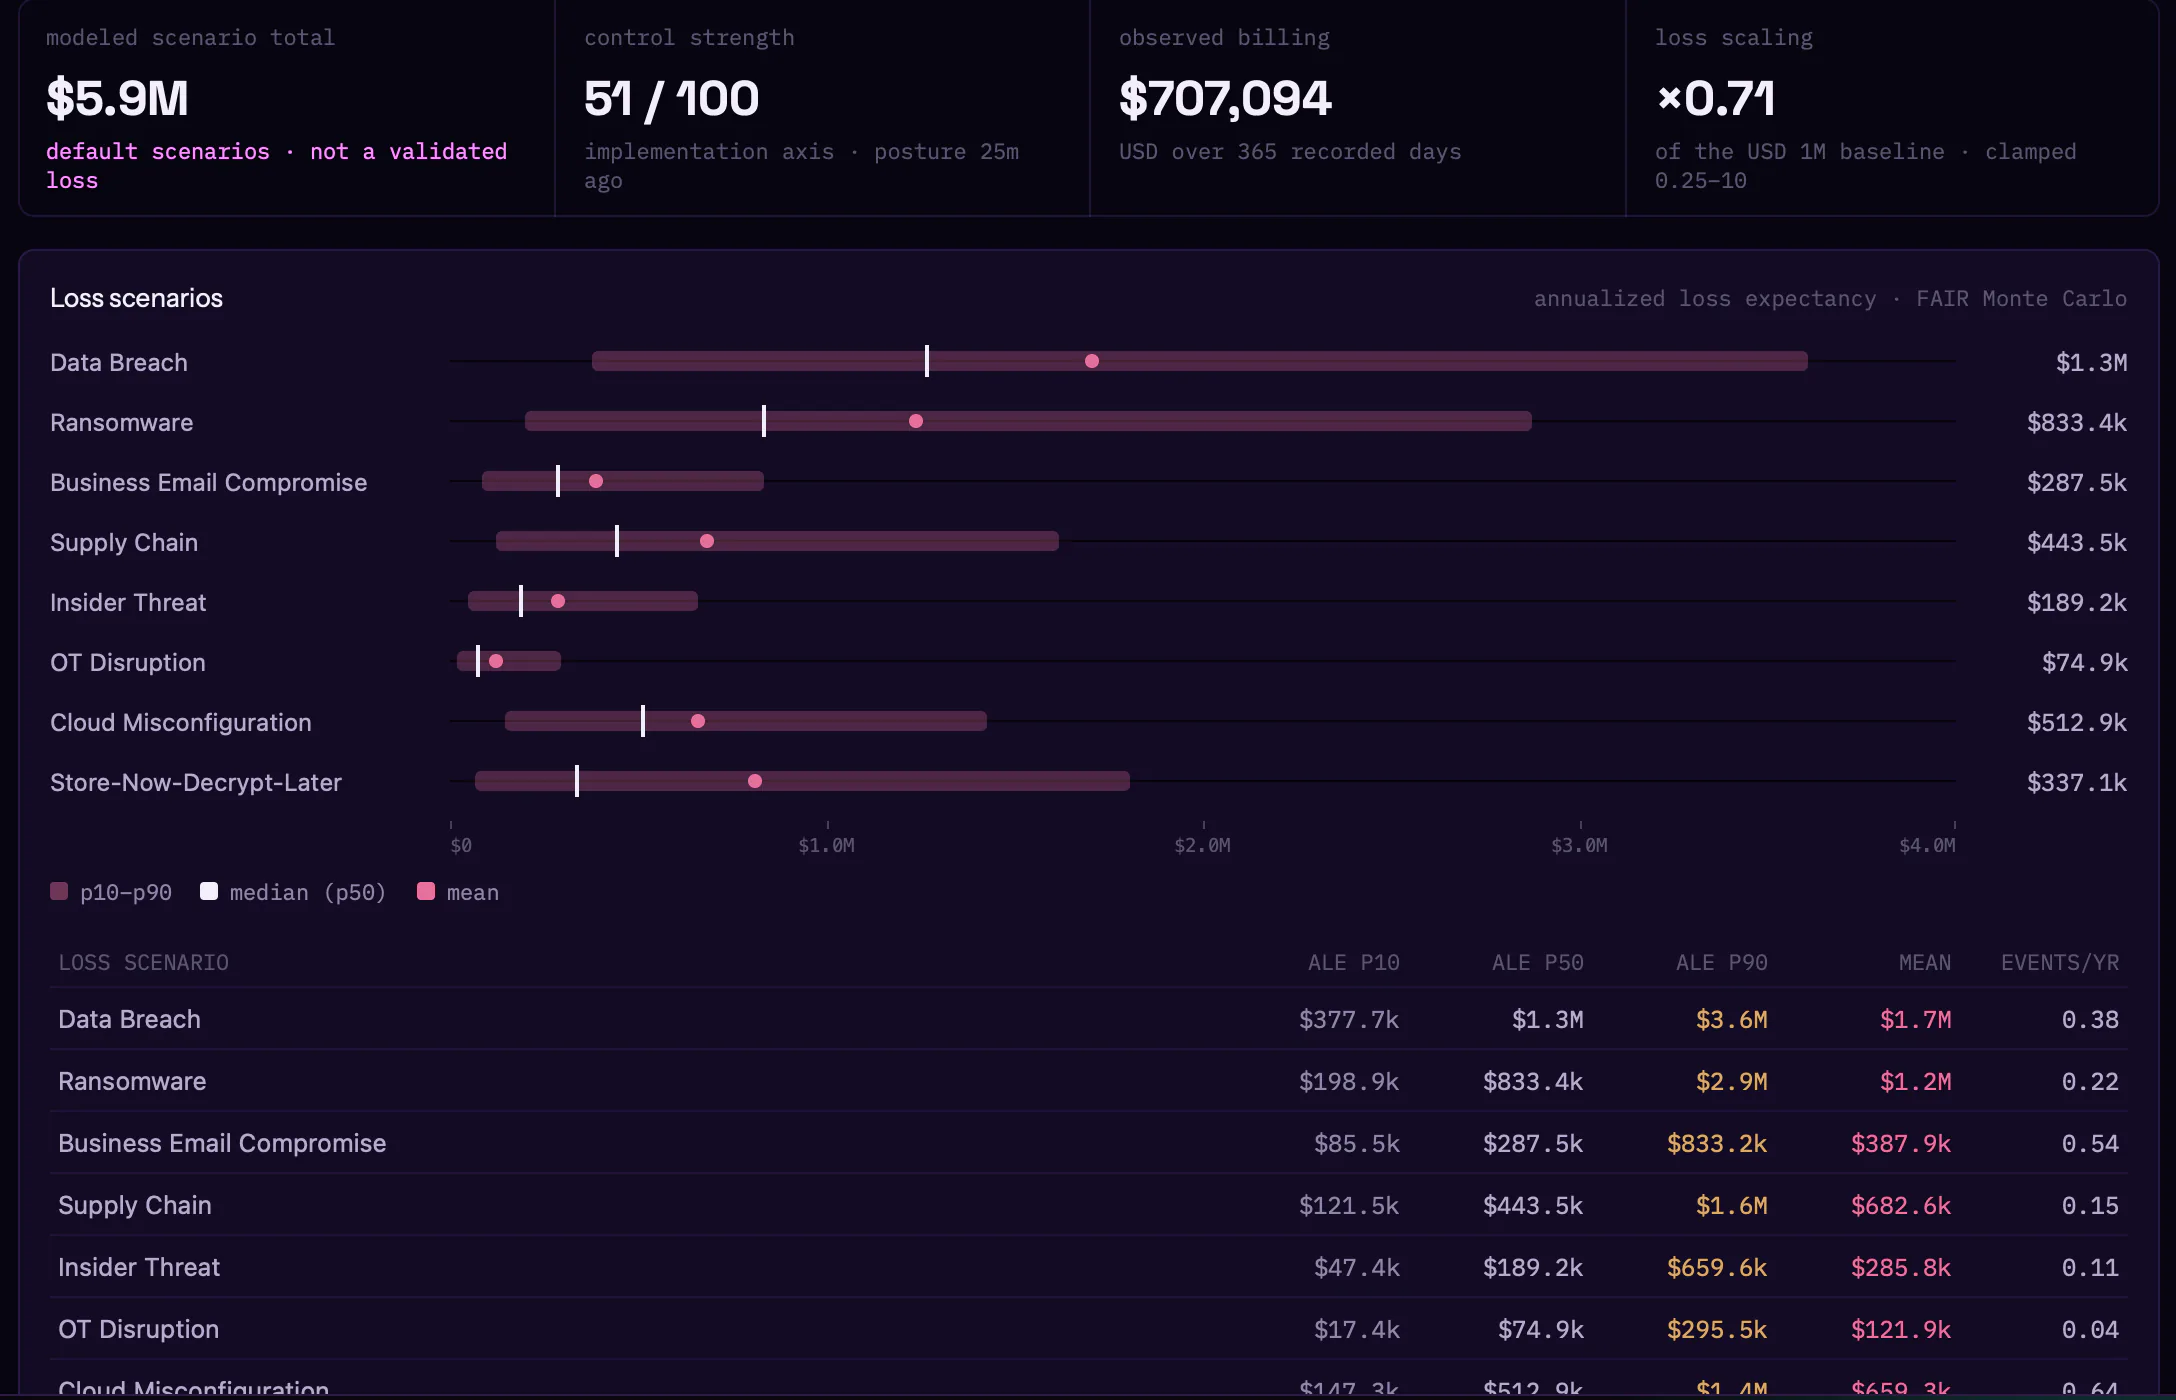Select the Business Email Compromise table row

(x=1088, y=1143)
